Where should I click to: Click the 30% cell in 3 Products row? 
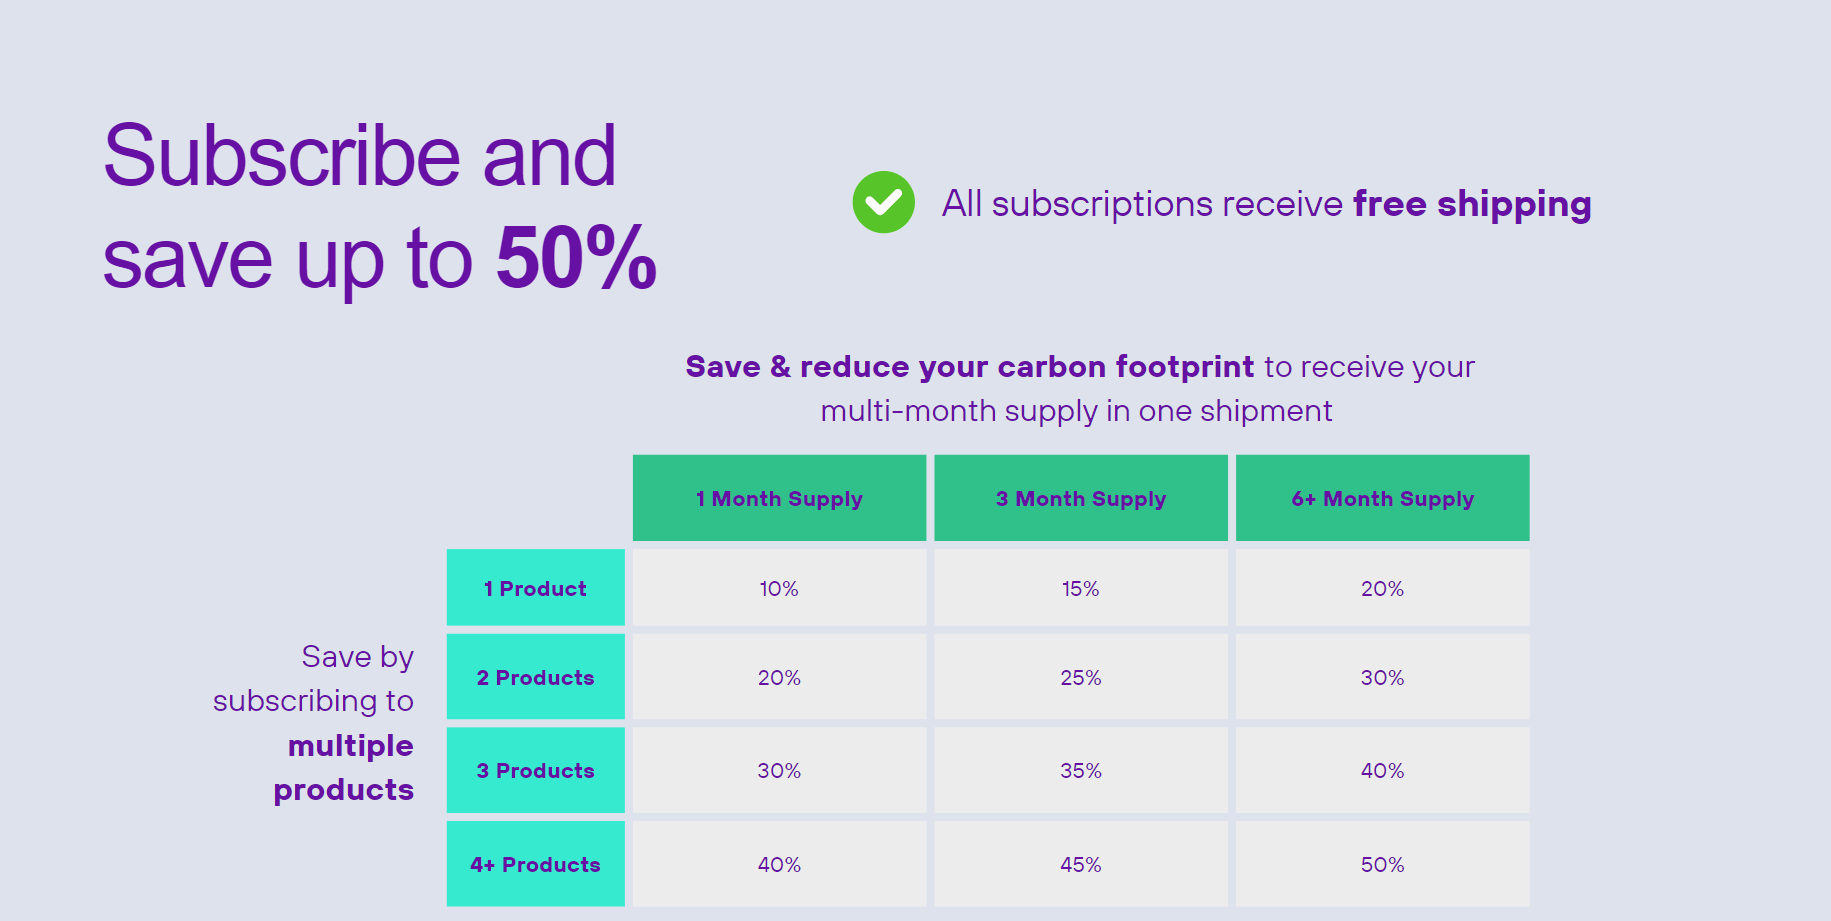(x=779, y=770)
